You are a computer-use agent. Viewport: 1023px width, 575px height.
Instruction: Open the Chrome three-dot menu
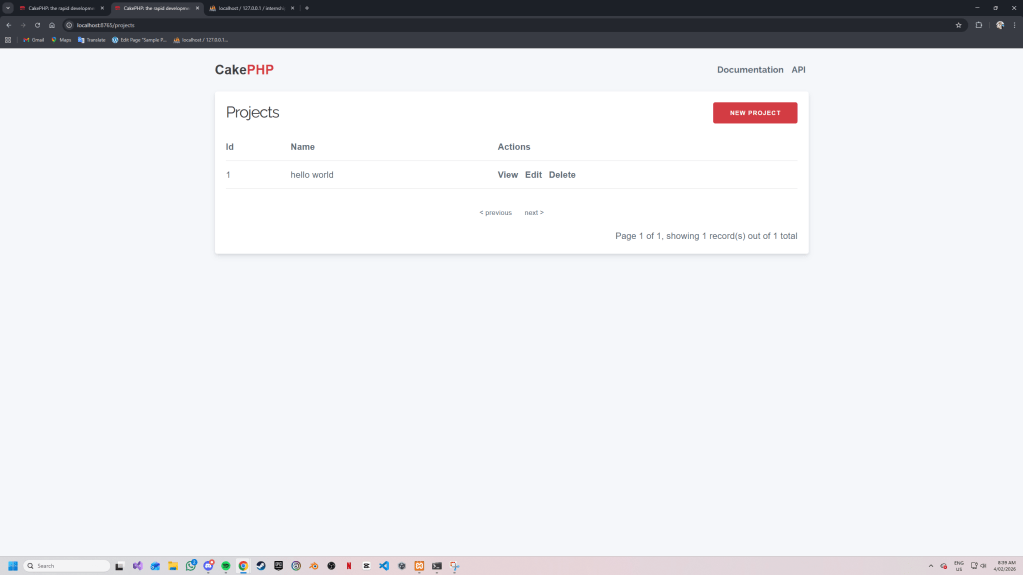point(1014,25)
